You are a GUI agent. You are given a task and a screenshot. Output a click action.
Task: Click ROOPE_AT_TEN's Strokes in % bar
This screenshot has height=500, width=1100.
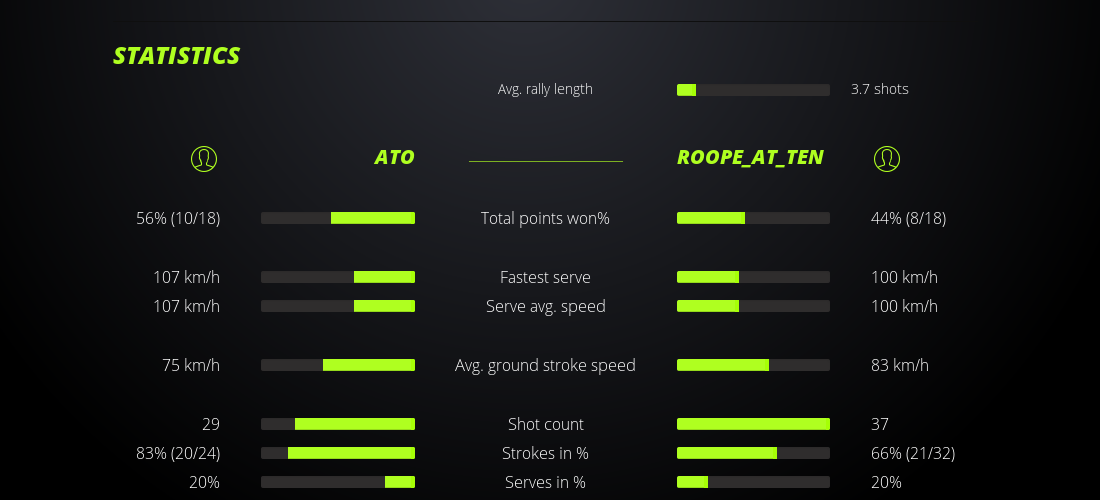point(753,453)
